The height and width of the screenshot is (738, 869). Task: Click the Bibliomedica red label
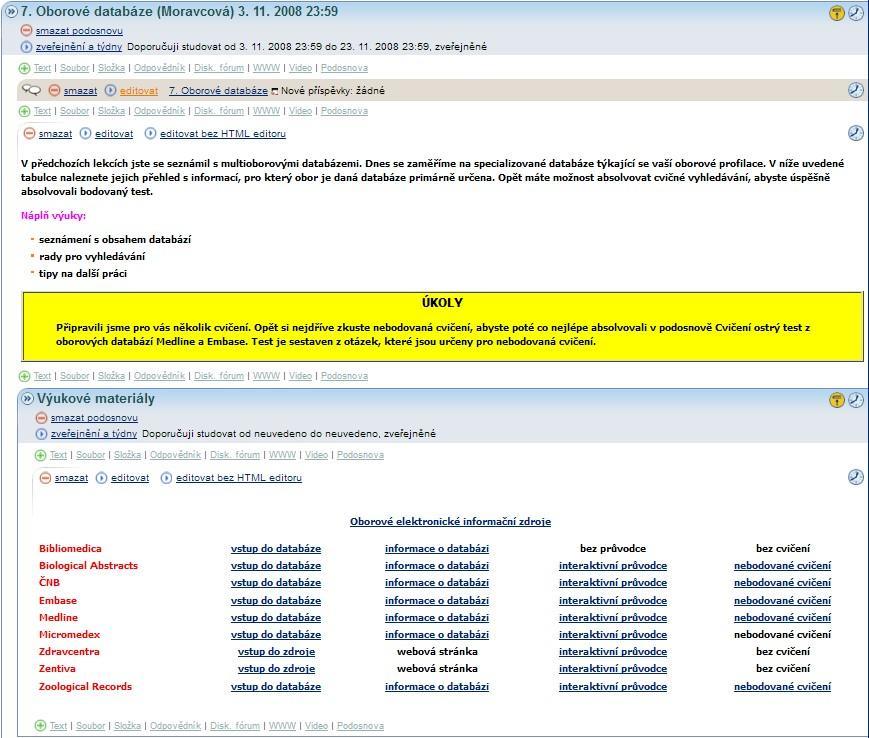pyautogui.click(x=70, y=549)
